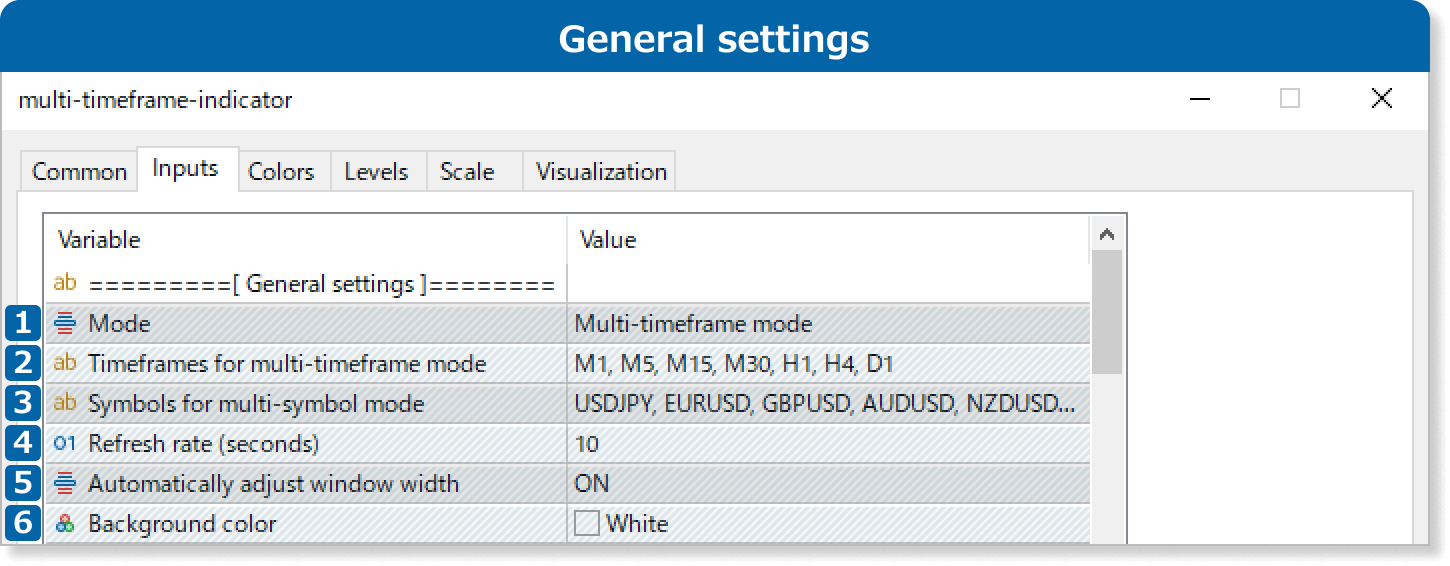Click the ab icon beside General settings header
The image size is (1450, 566).
(x=65, y=283)
